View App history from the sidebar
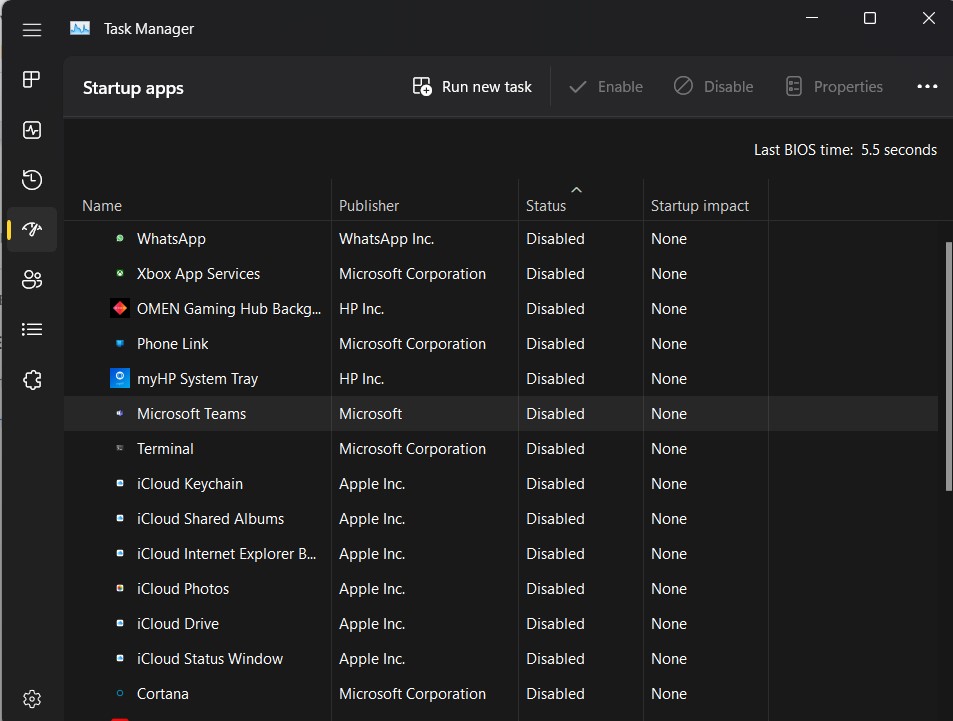Image resolution: width=953 pixels, height=721 pixels. (31, 180)
